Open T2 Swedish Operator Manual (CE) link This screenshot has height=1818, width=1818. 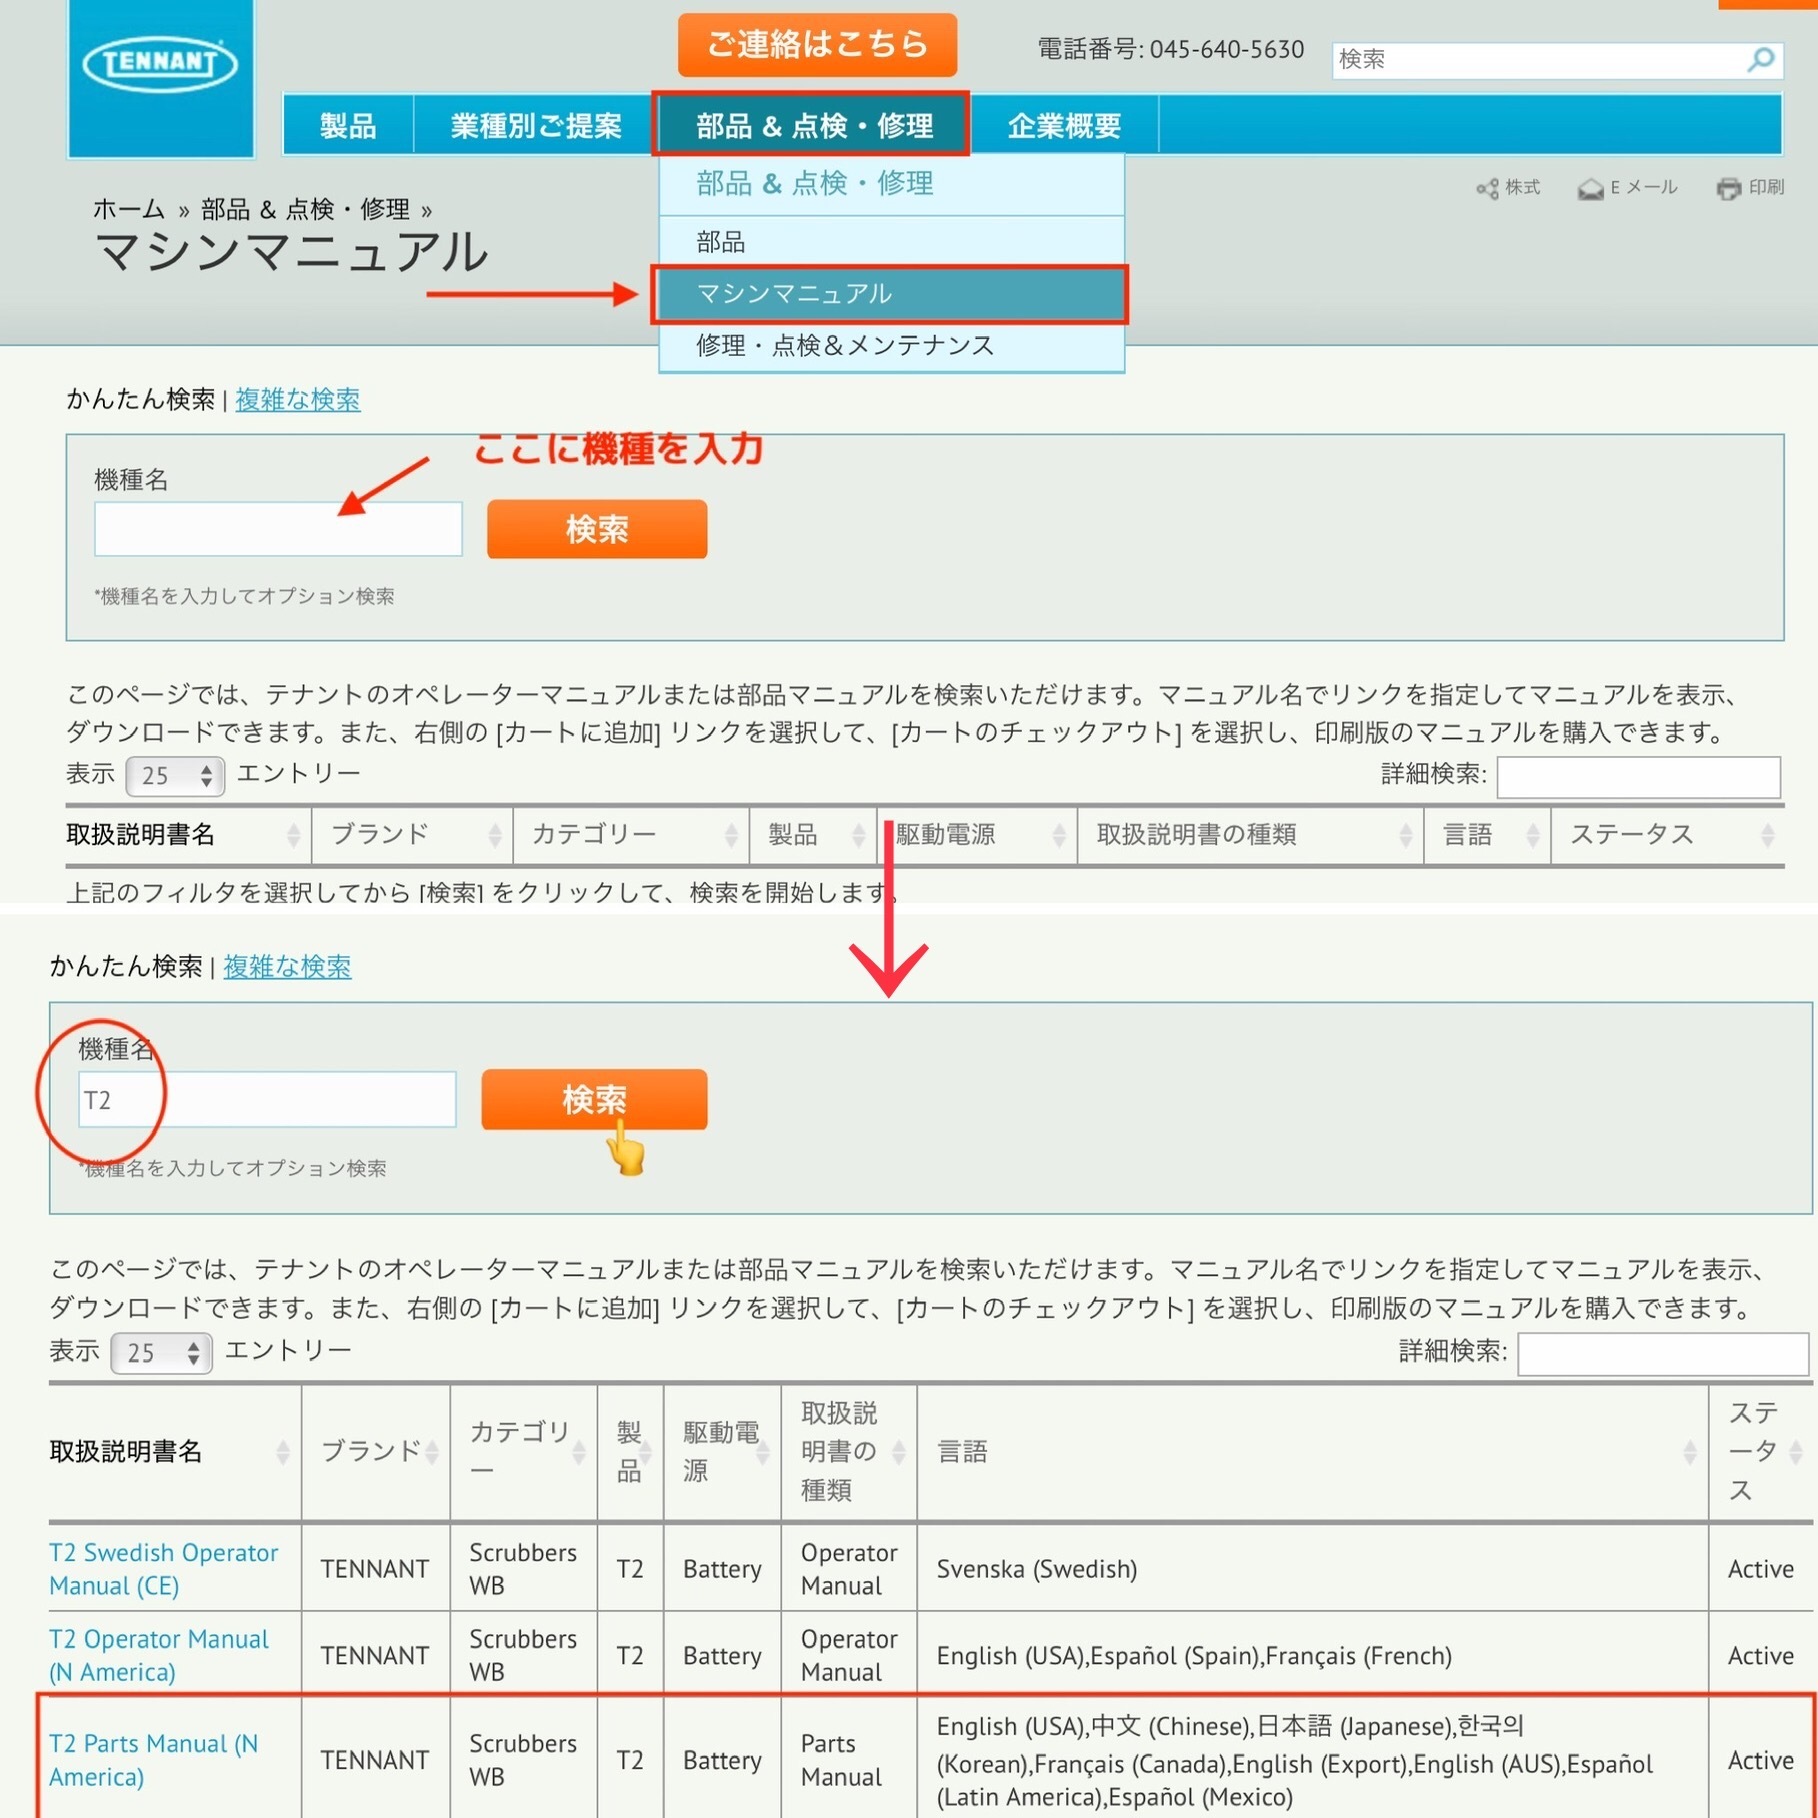(x=164, y=1569)
